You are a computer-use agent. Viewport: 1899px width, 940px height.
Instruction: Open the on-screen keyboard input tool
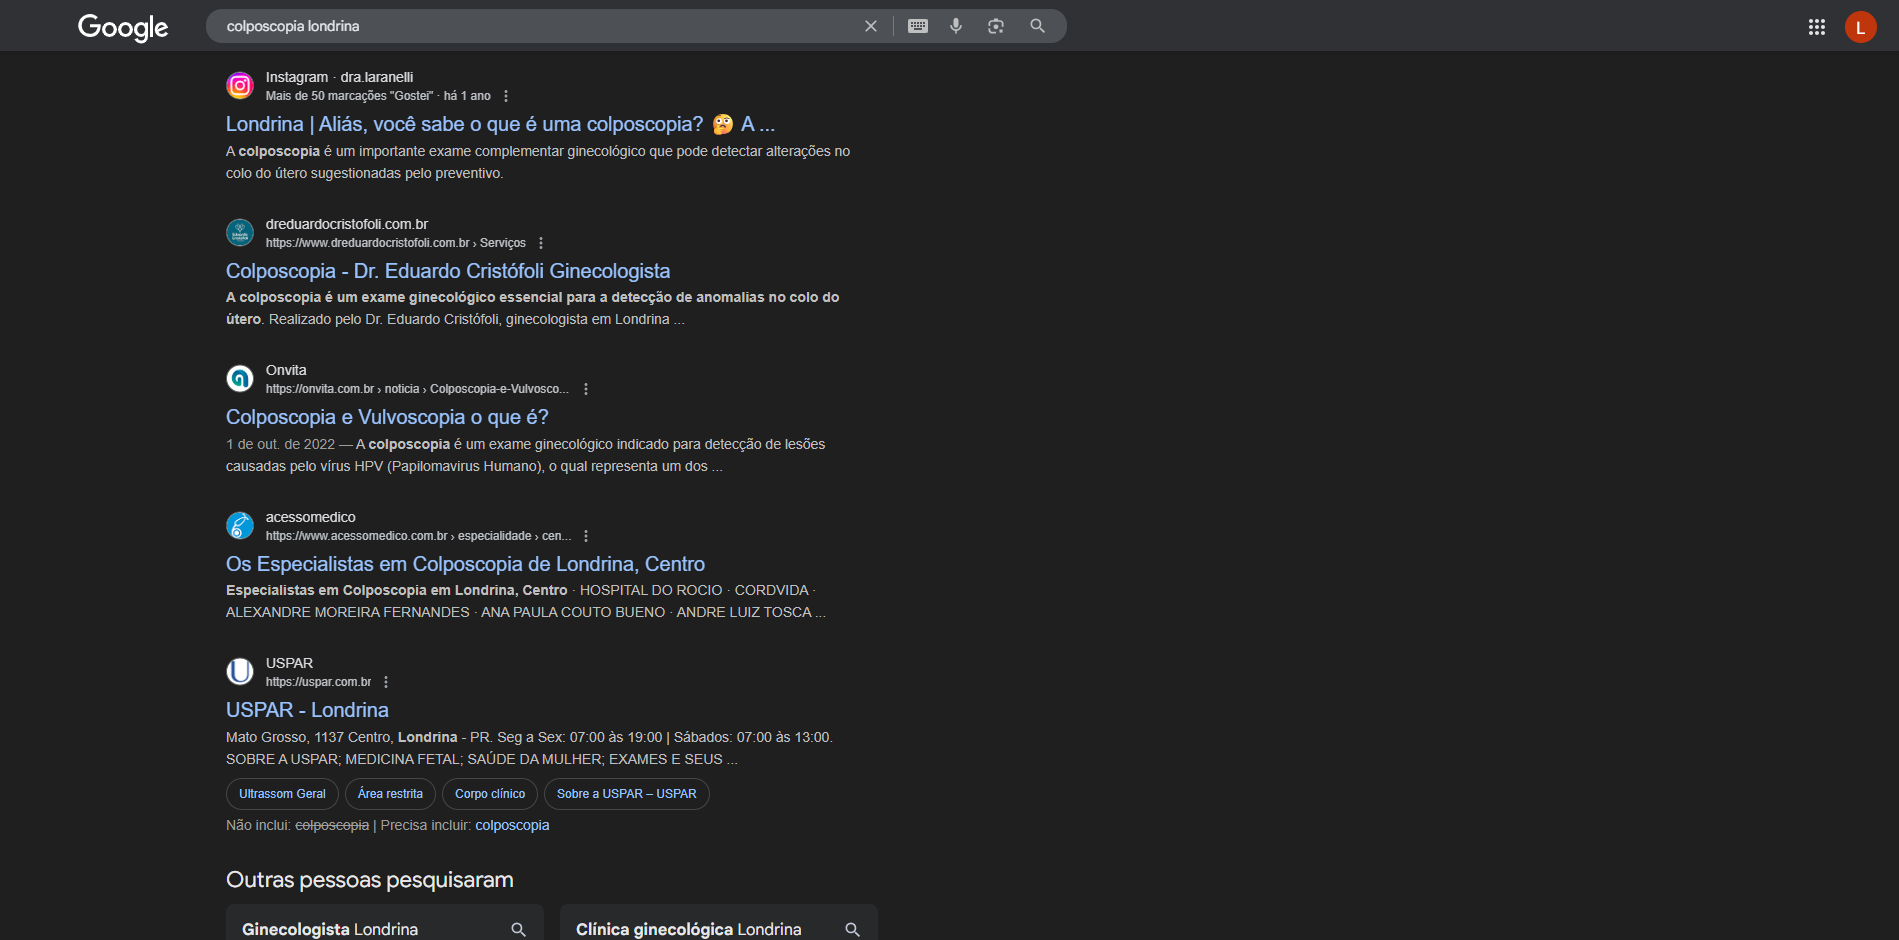918,26
